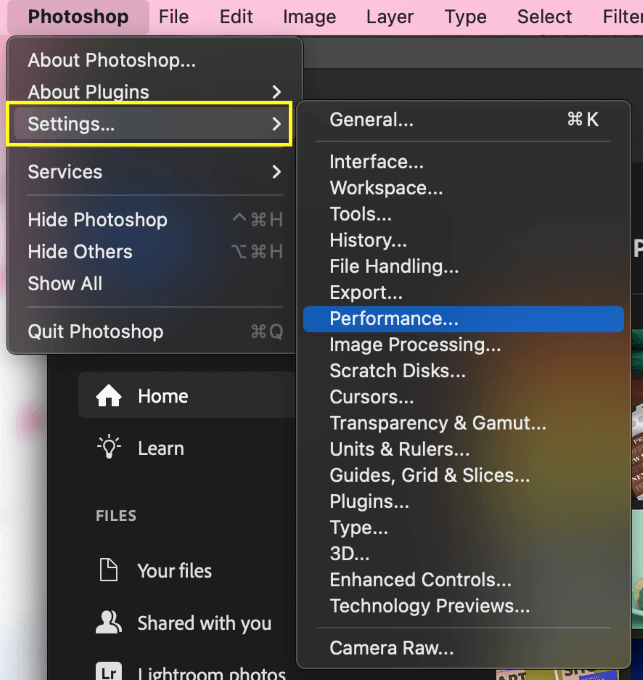Go to Shared with you link
The image size is (643, 680).
tap(204, 623)
